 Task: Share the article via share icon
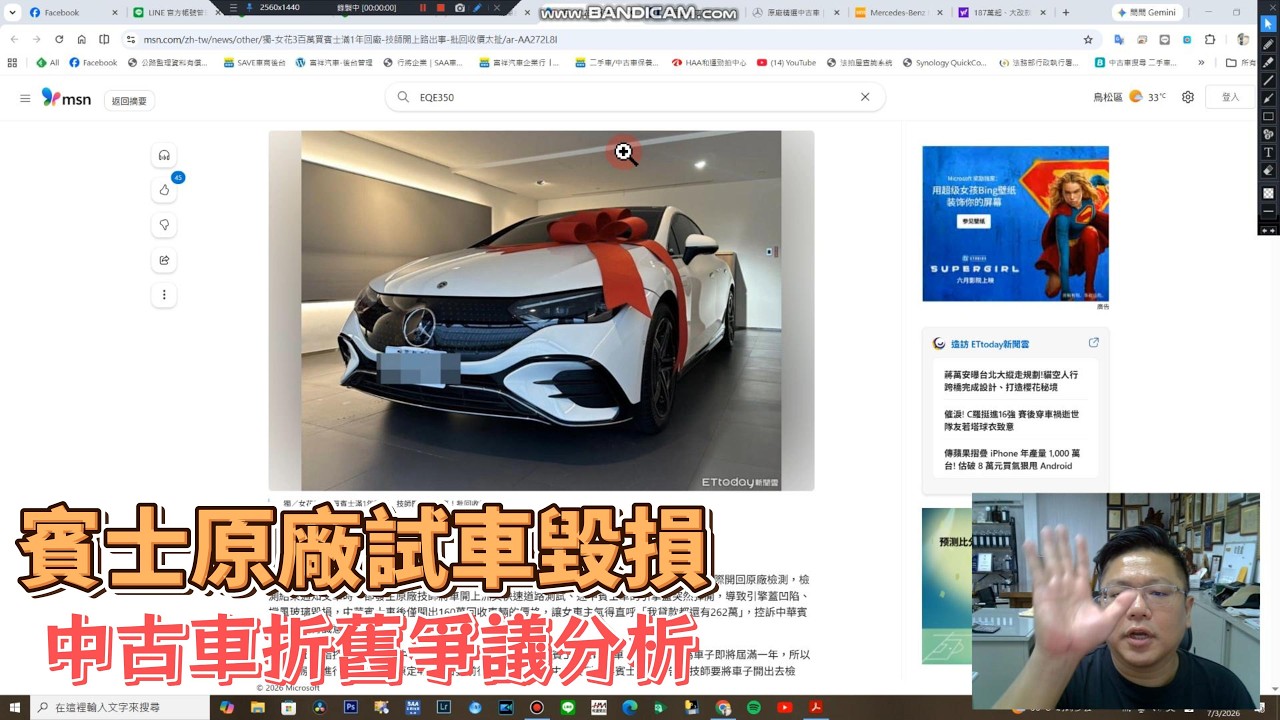[164, 260]
